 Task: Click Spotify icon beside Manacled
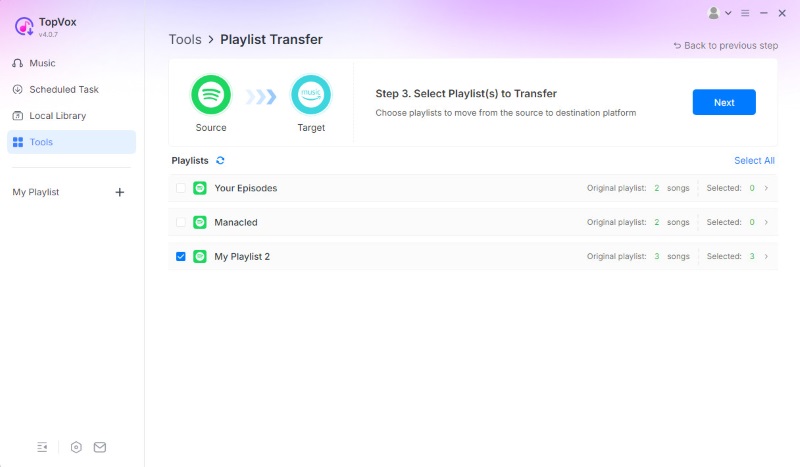pos(200,223)
